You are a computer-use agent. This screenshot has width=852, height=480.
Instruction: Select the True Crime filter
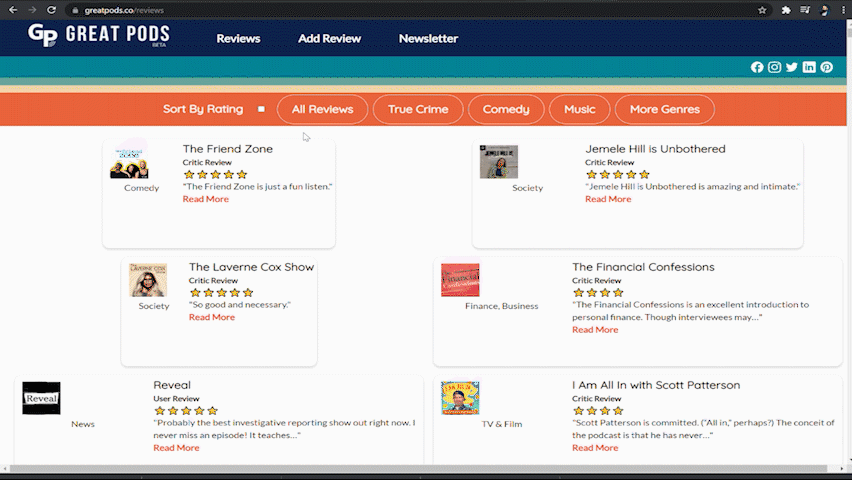[x=418, y=109]
